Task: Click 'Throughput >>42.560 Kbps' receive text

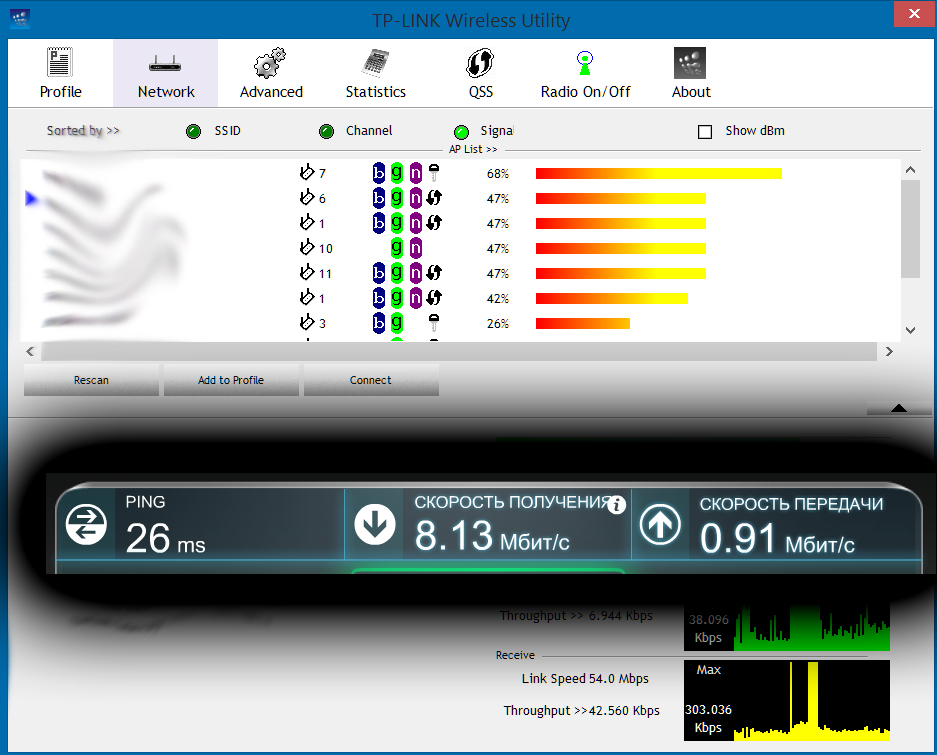Action: click(581, 710)
